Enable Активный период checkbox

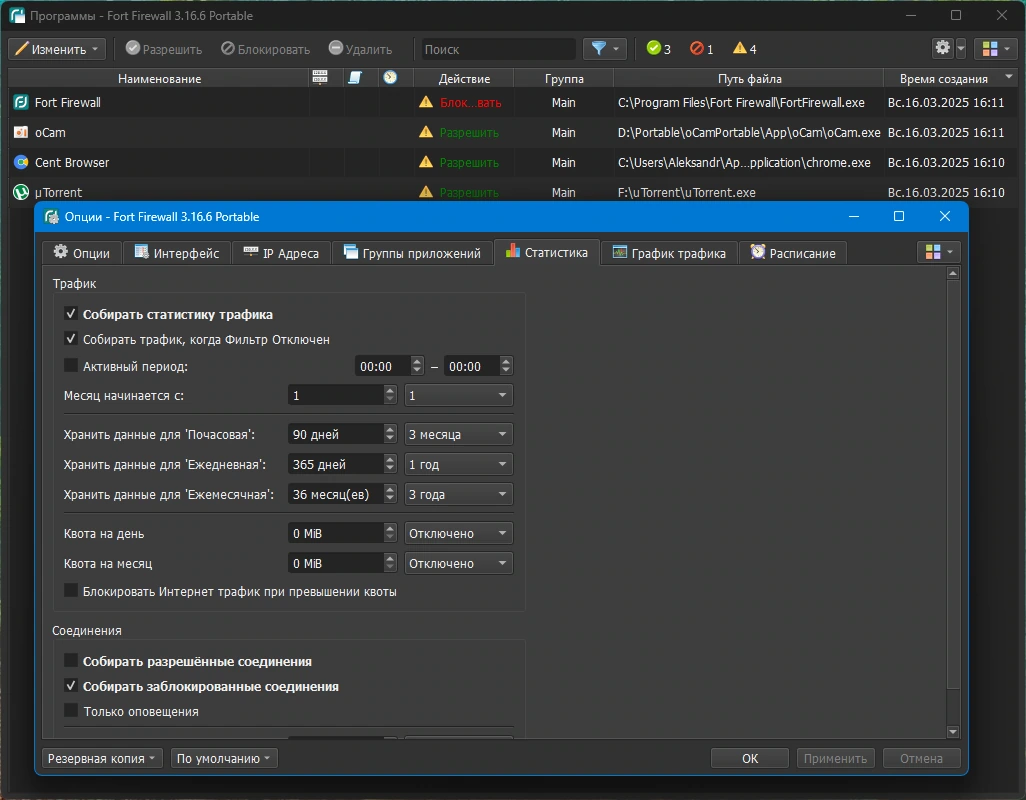tap(71, 366)
